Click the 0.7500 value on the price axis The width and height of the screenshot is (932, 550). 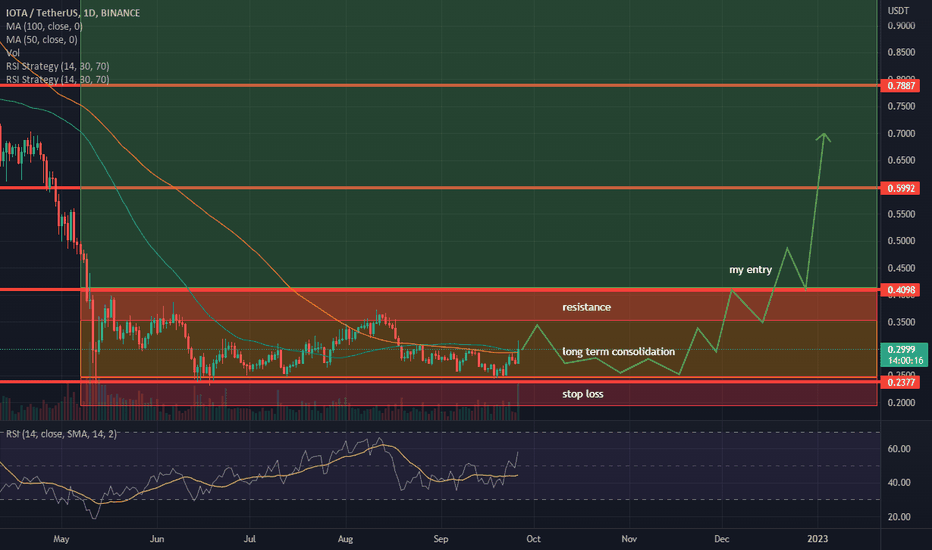(901, 106)
